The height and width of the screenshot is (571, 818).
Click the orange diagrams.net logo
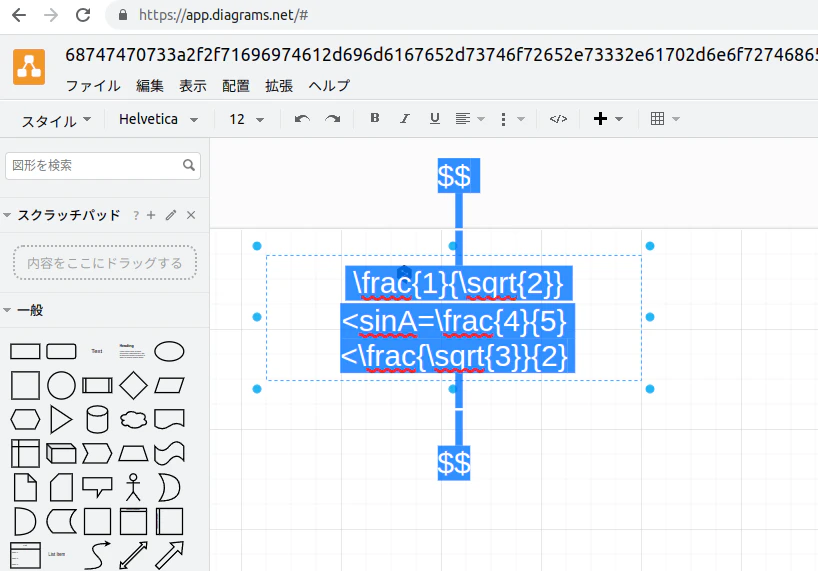29,67
